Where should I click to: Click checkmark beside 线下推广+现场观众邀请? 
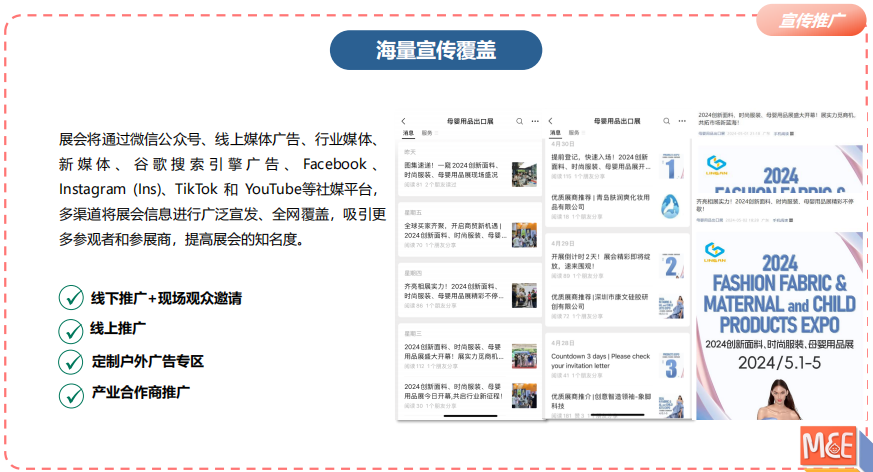(x=71, y=297)
